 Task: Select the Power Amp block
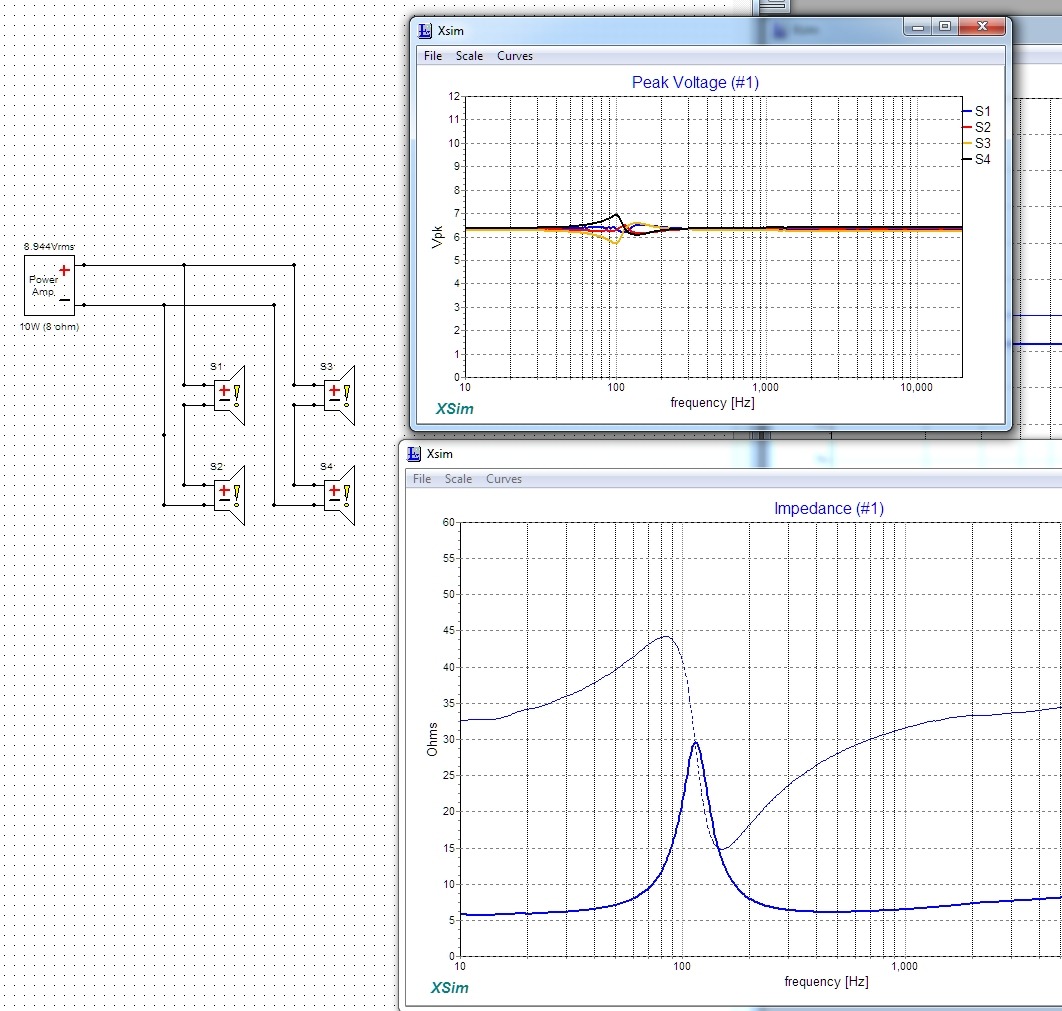tap(49, 285)
